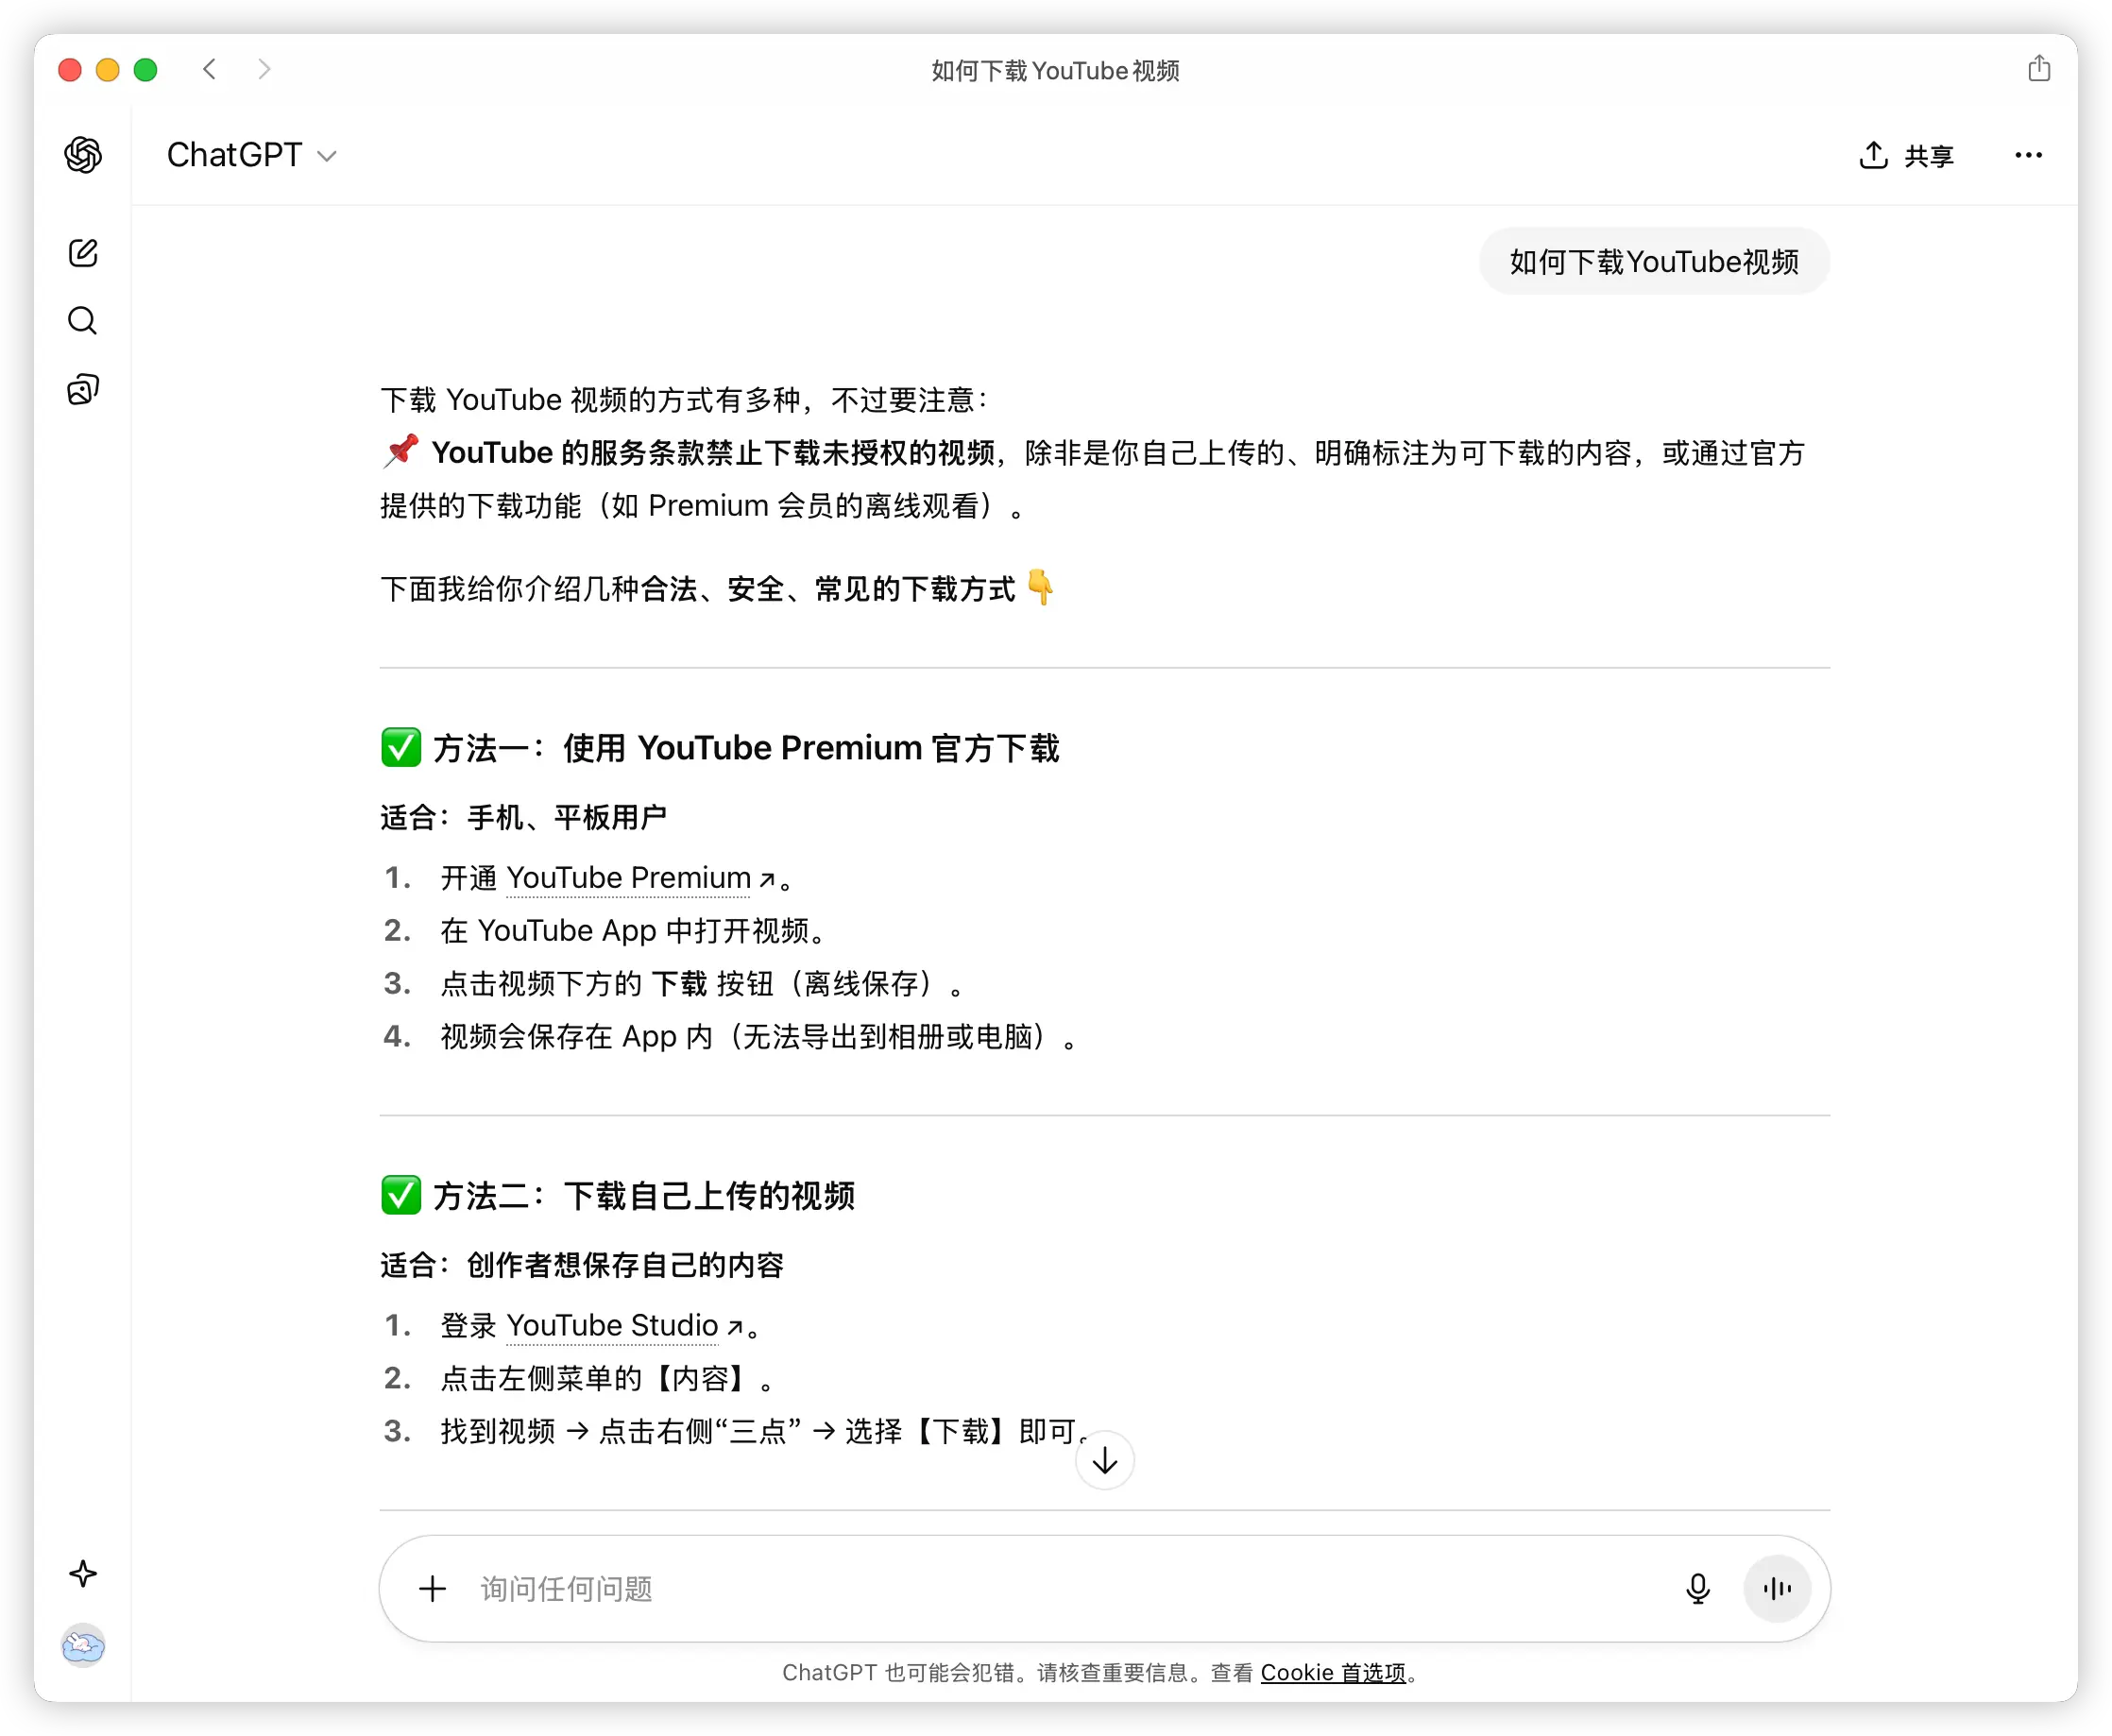Open the user profile avatar
The width and height of the screenshot is (2112, 1736).
(x=83, y=1645)
